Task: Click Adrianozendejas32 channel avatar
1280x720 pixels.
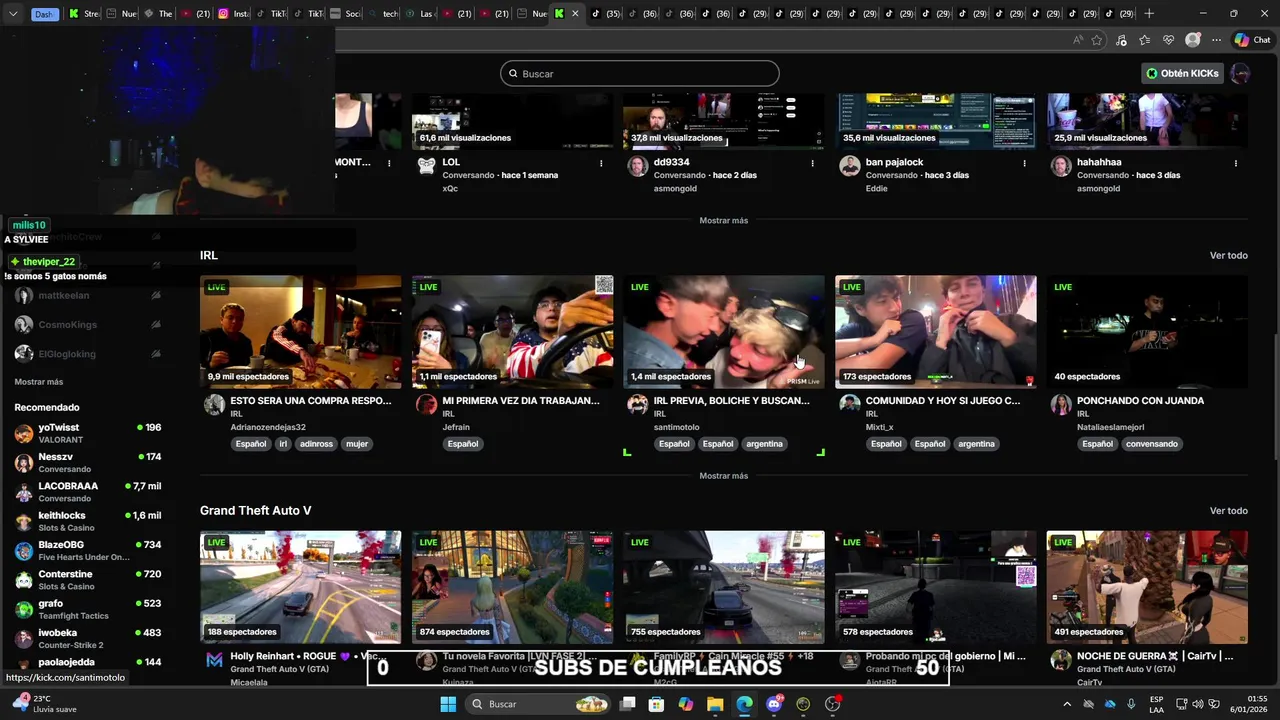Action: pos(214,404)
